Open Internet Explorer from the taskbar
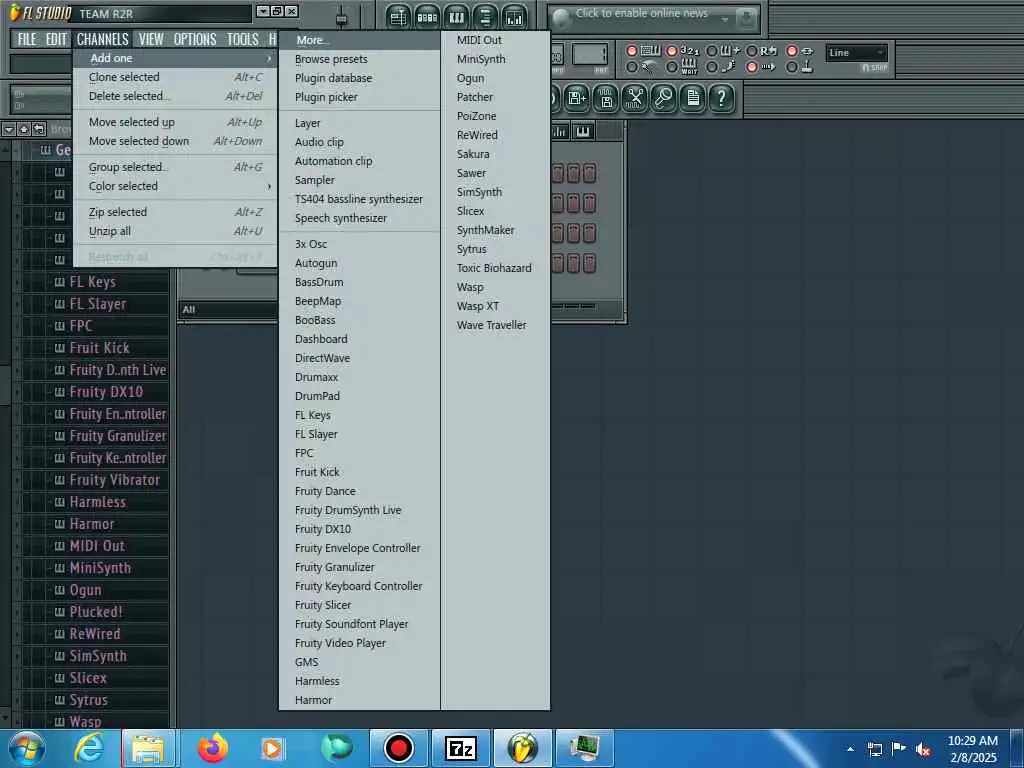 [89, 748]
